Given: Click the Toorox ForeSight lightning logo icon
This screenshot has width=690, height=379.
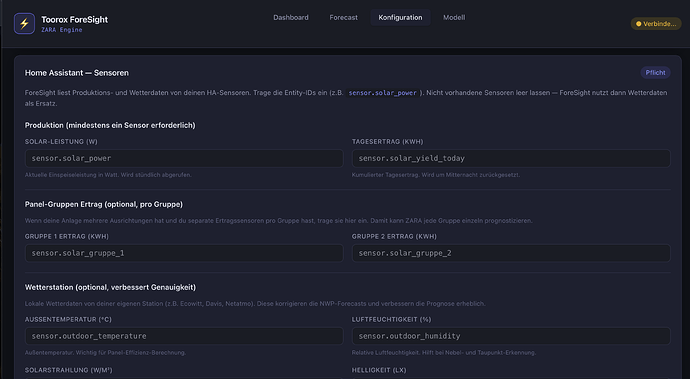Looking at the screenshot, I should click(x=24, y=24).
